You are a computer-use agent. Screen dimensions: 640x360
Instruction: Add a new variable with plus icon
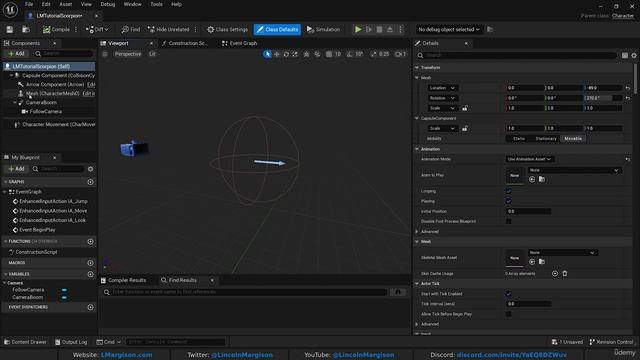tap(91, 274)
